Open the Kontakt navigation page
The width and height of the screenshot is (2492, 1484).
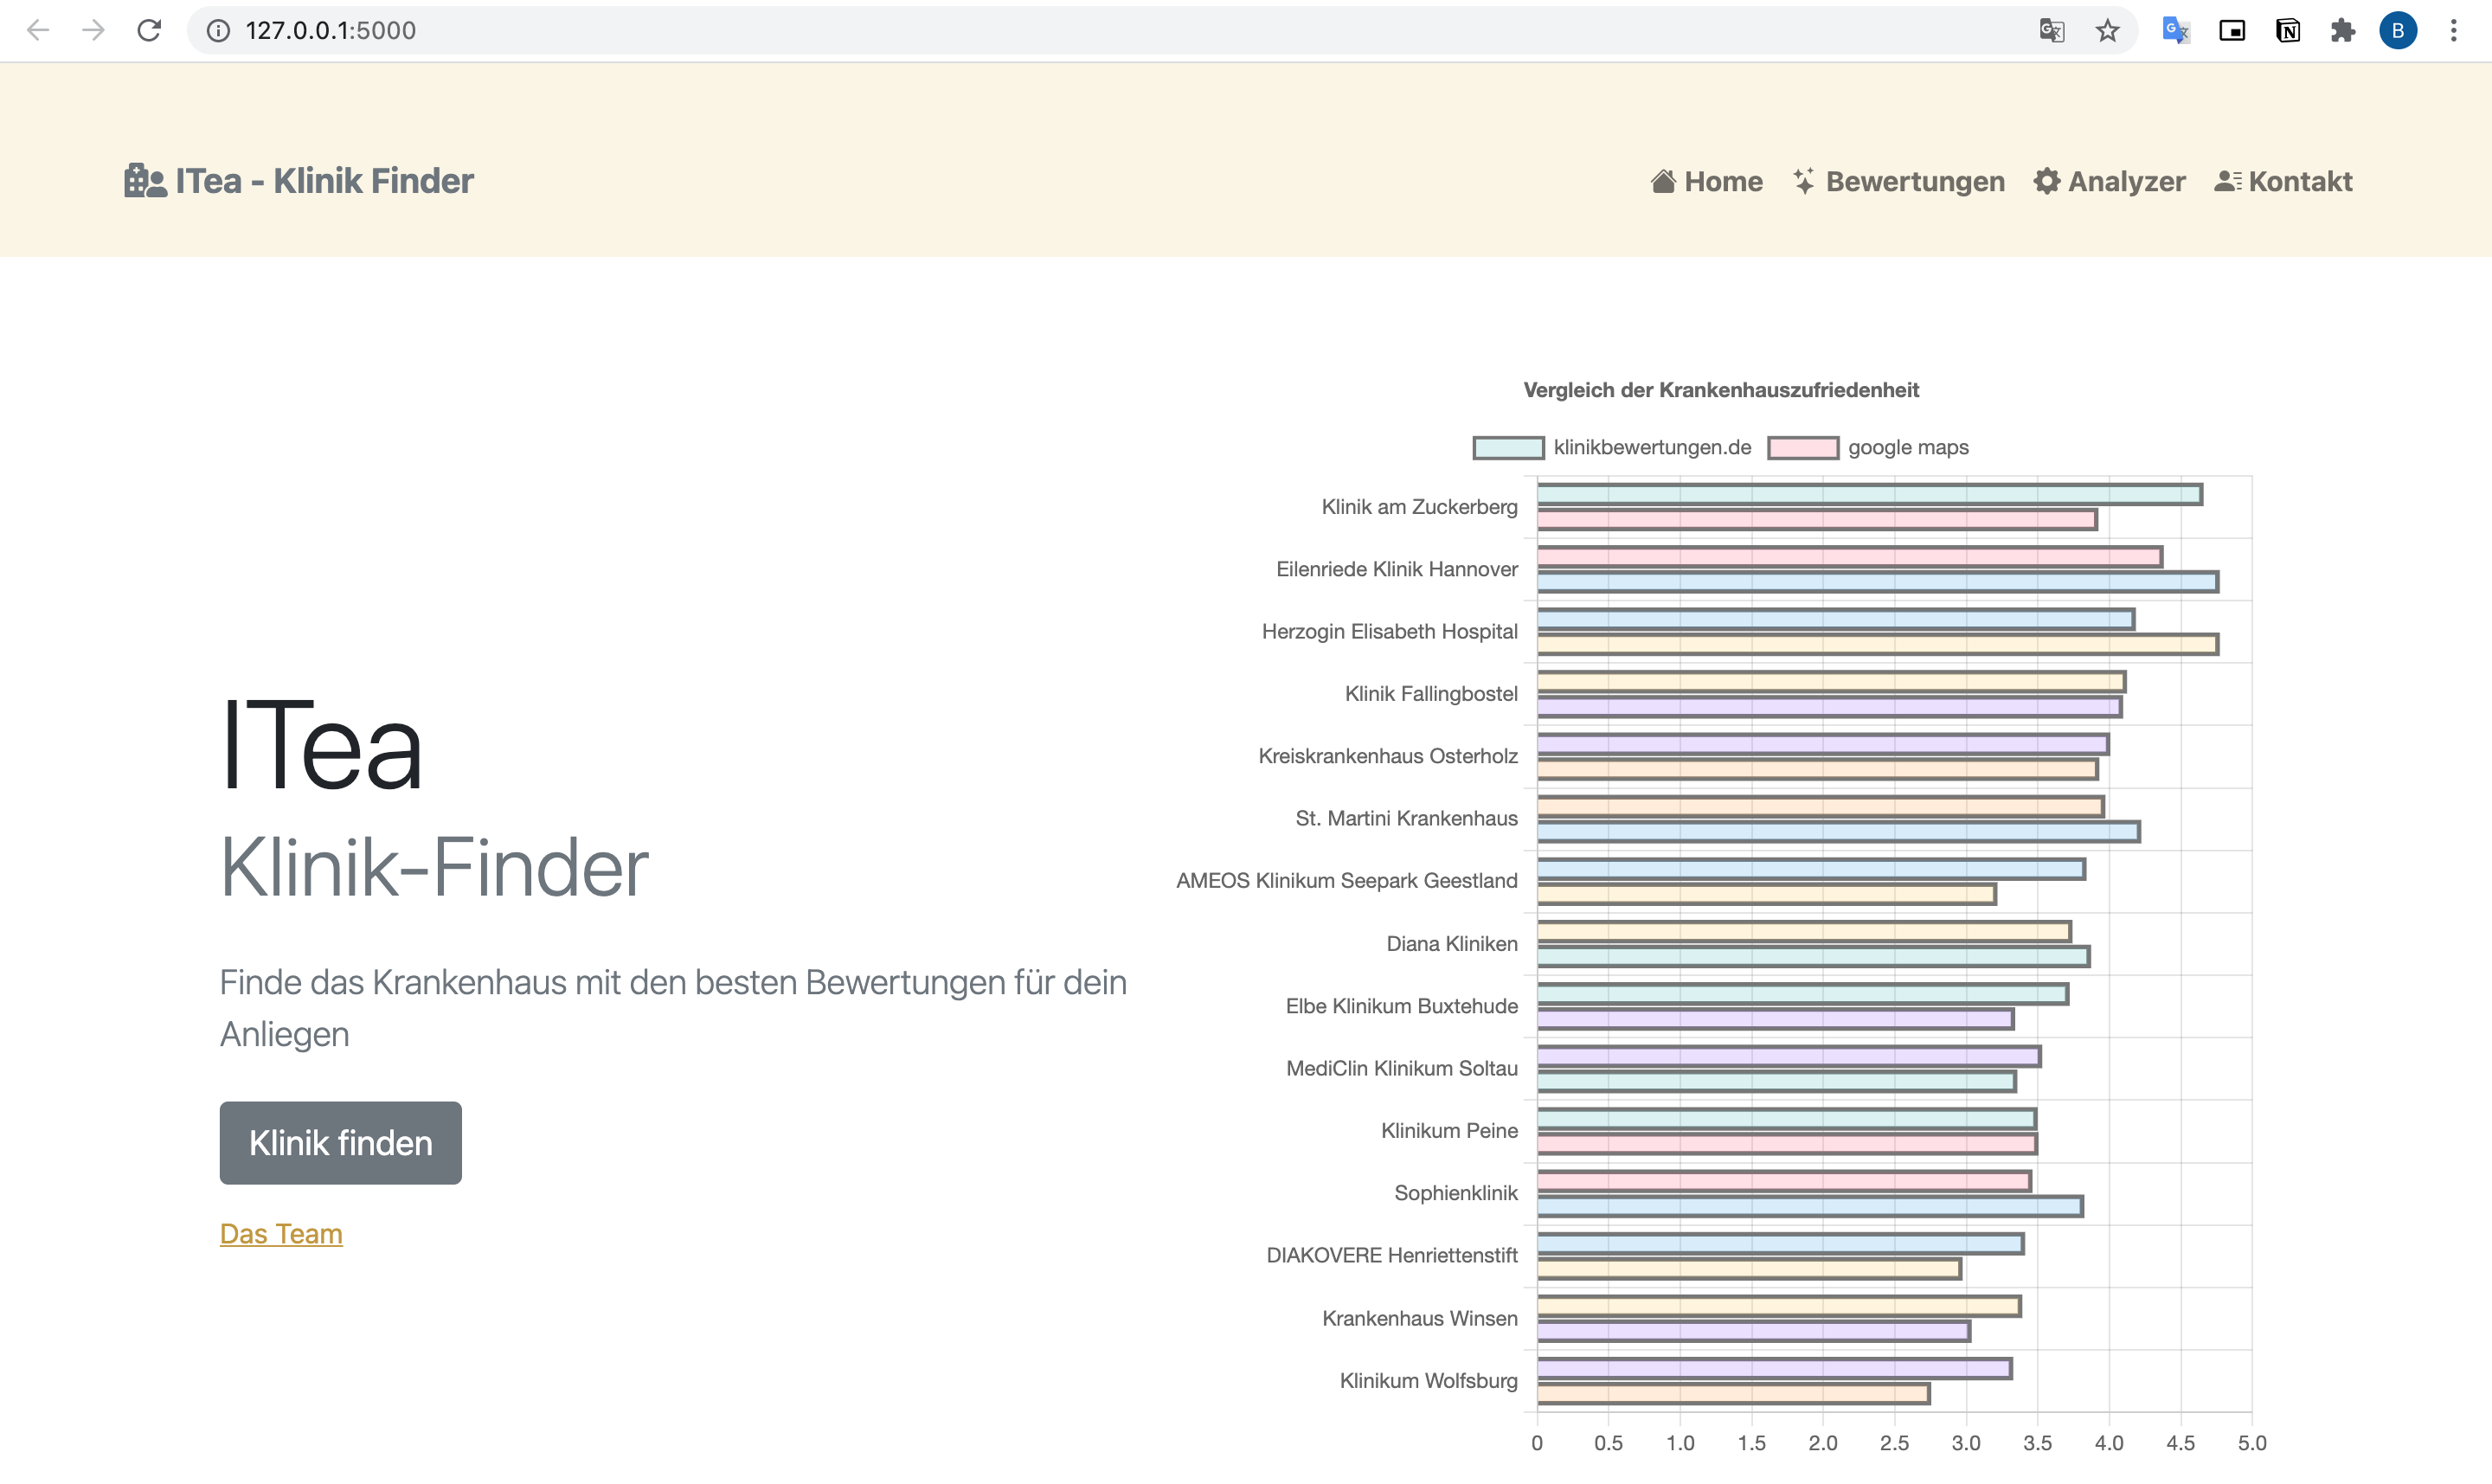pyautogui.click(x=2283, y=181)
